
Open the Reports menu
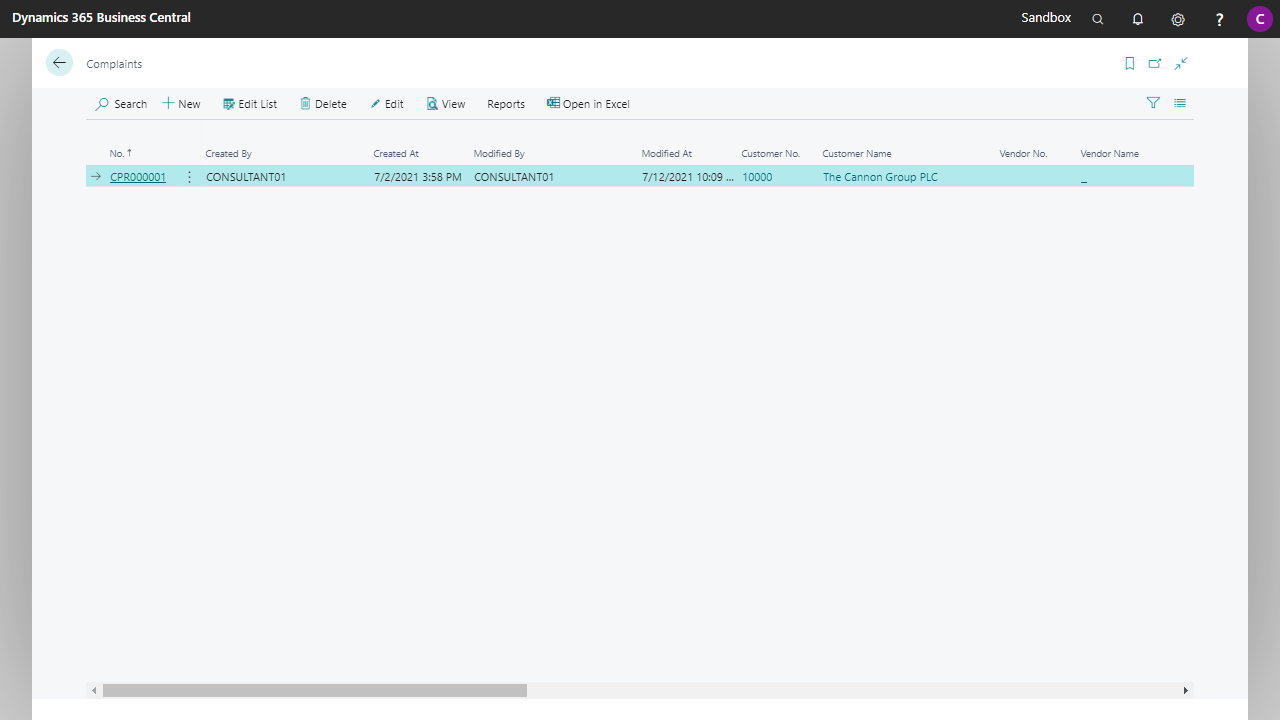pos(505,104)
